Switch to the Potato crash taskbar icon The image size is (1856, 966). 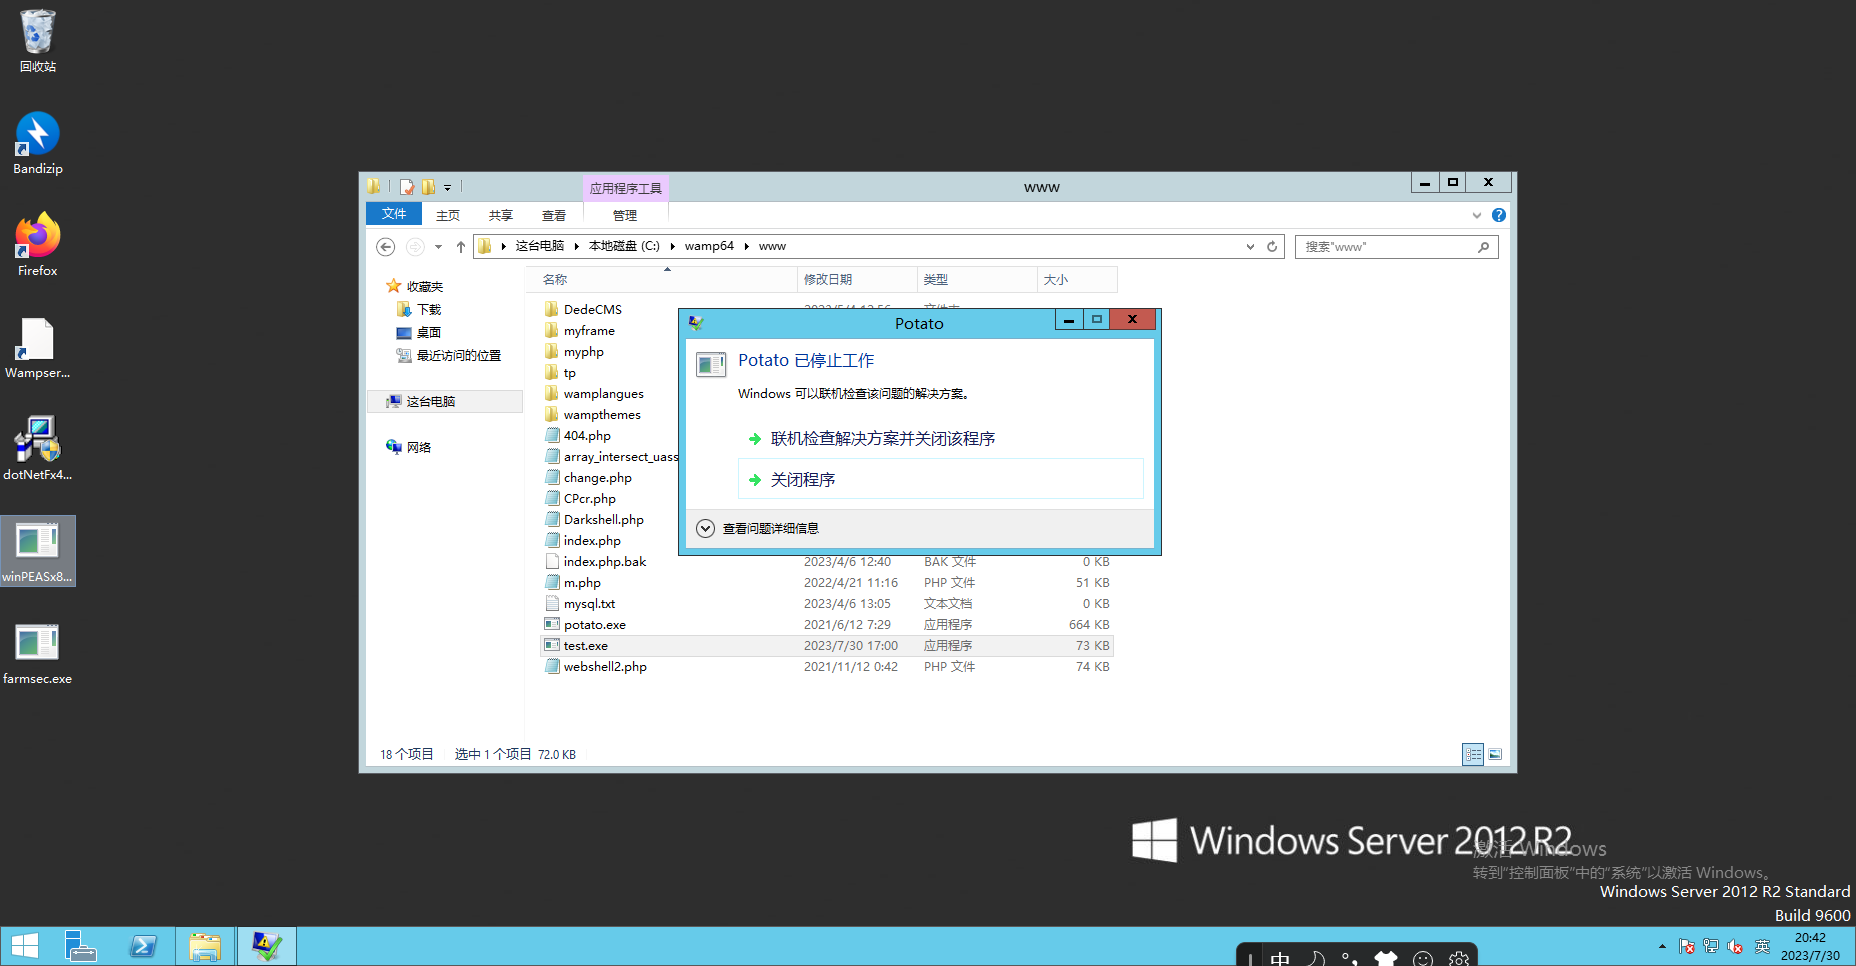pyautogui.click(x=267, y=946)
